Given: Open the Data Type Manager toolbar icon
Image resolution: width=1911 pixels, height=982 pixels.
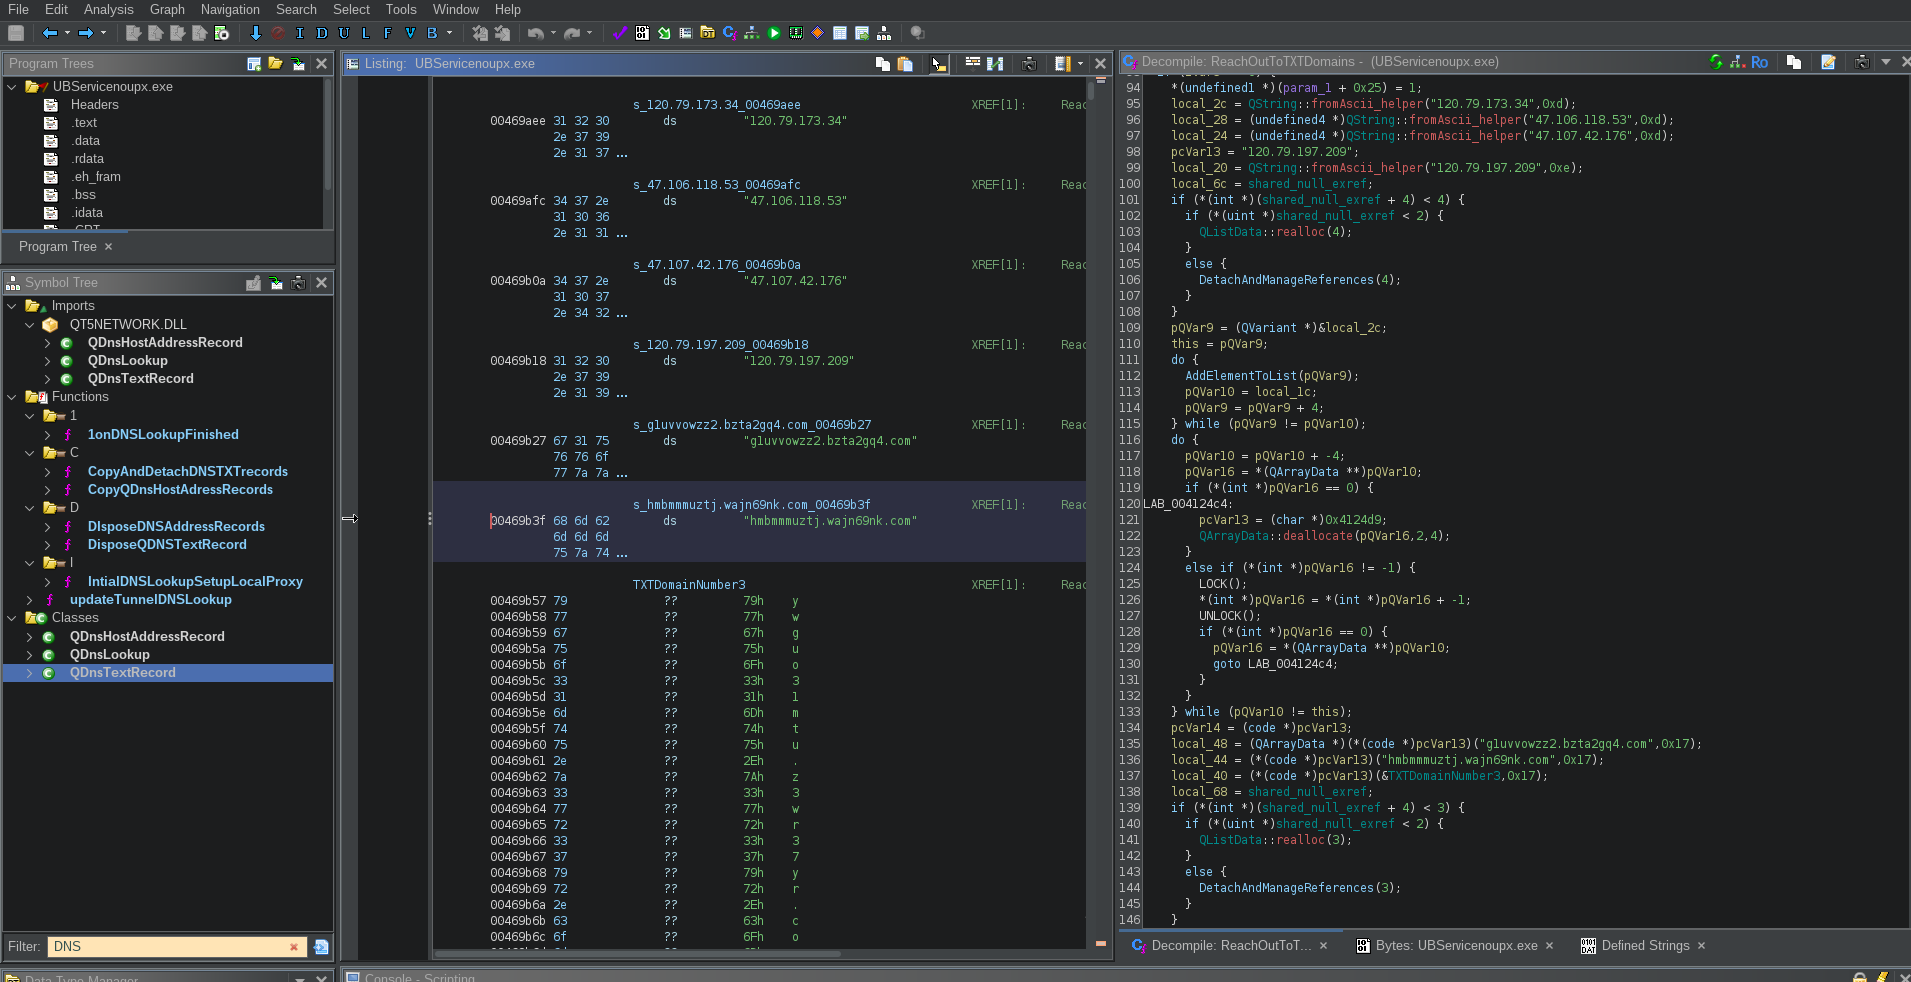Looking at the screenshot, I should [708, 33].
